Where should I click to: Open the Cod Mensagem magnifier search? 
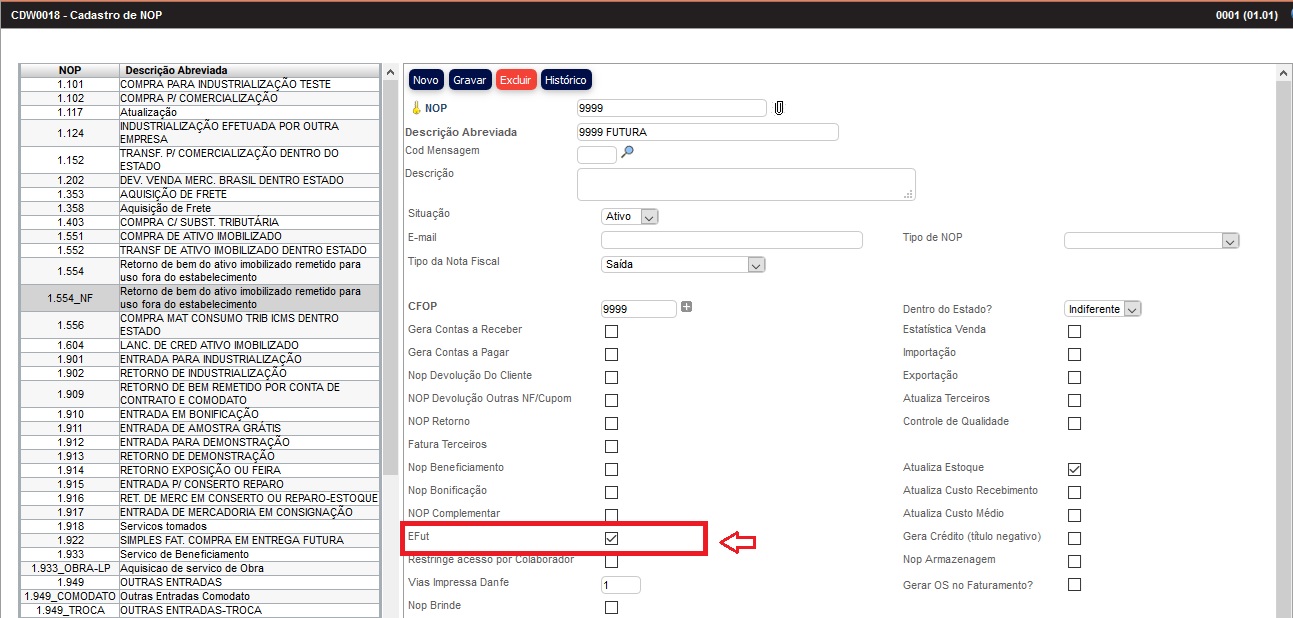coord(628,152)
